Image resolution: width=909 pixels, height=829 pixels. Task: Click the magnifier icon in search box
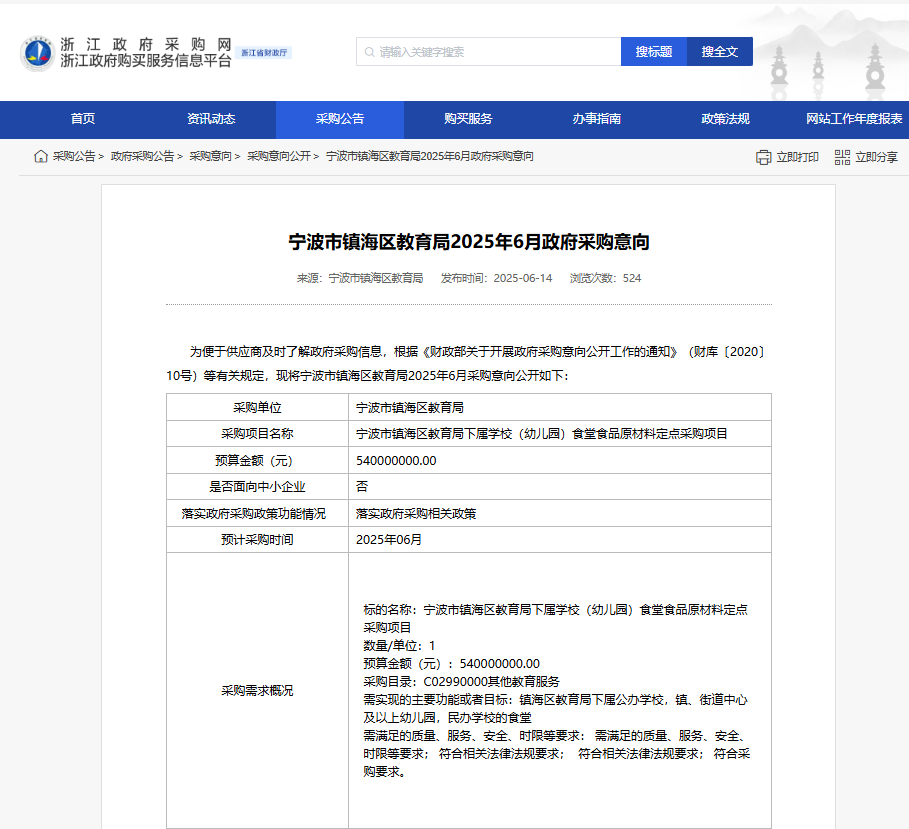[369, 52]
